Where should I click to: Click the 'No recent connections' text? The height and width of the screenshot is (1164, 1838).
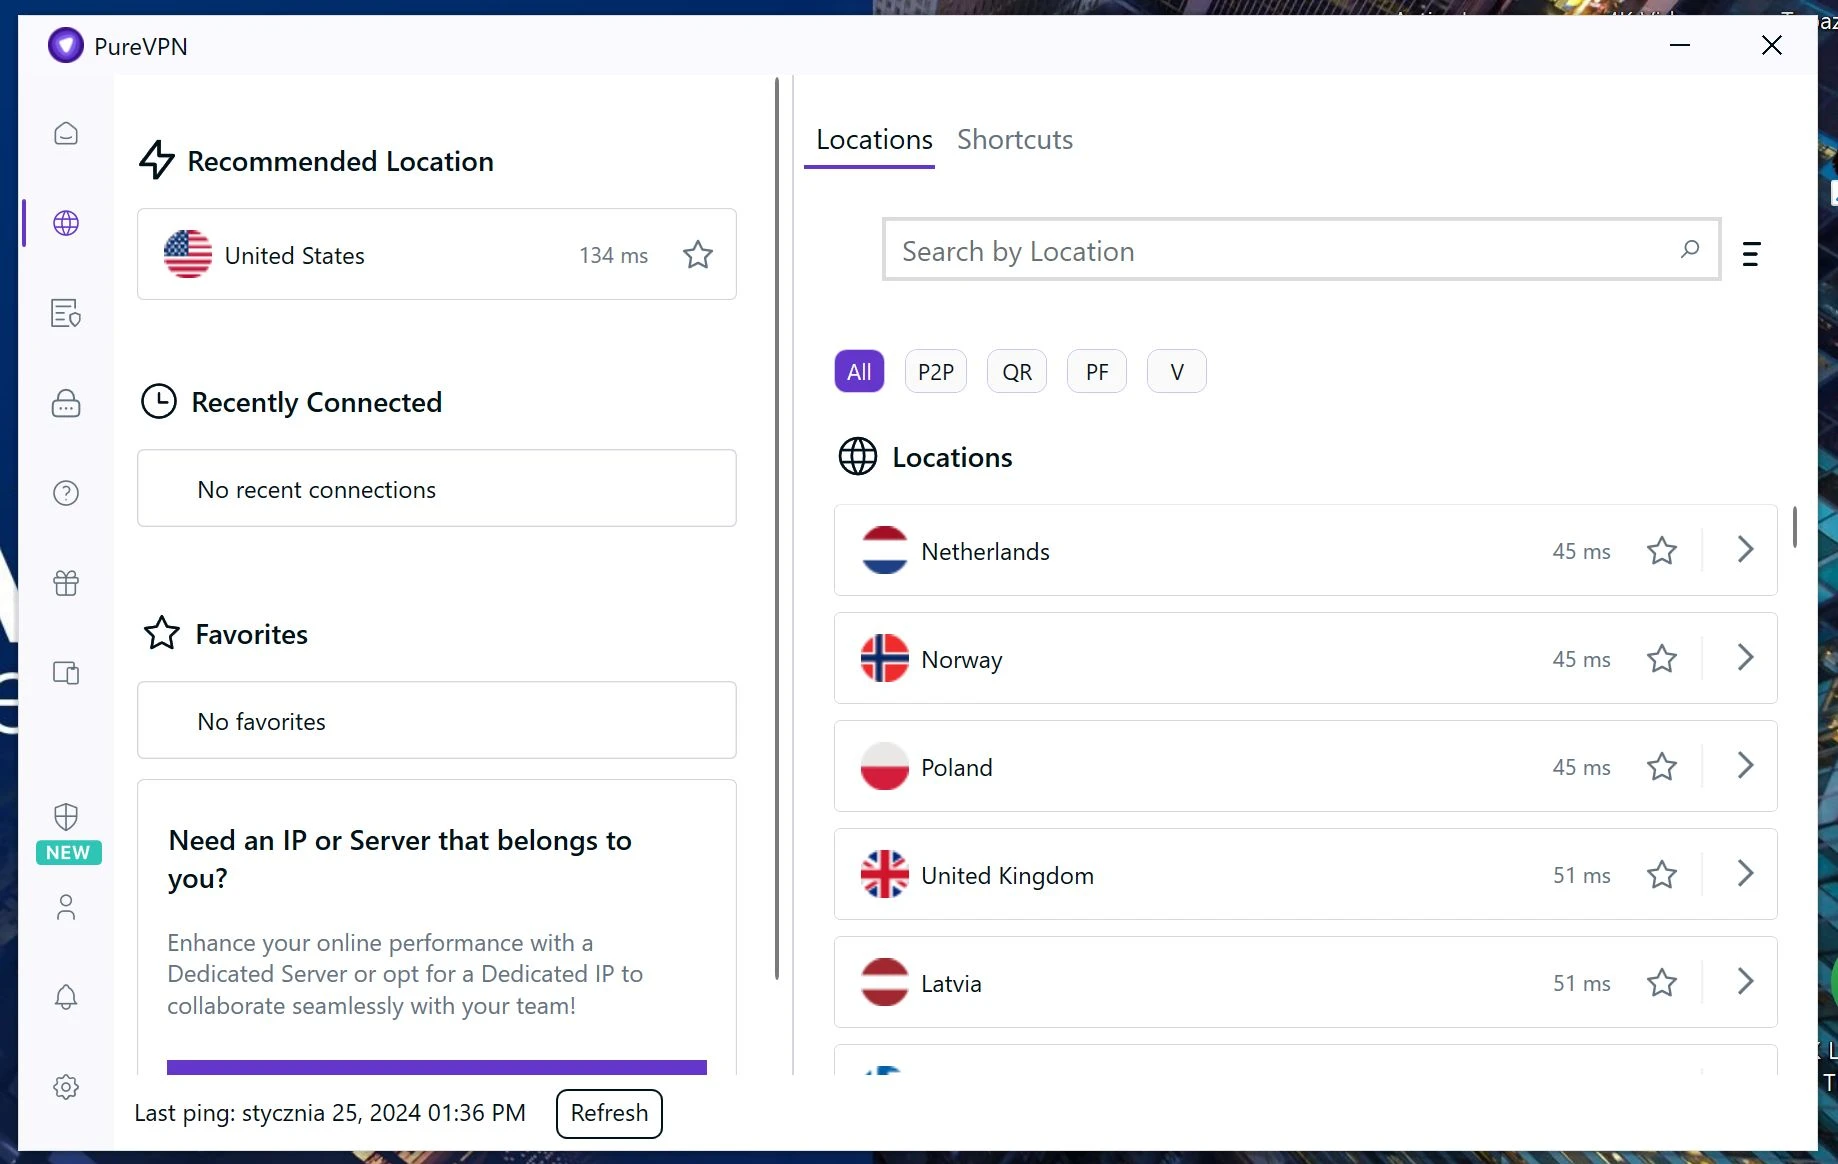click(316, 490)
